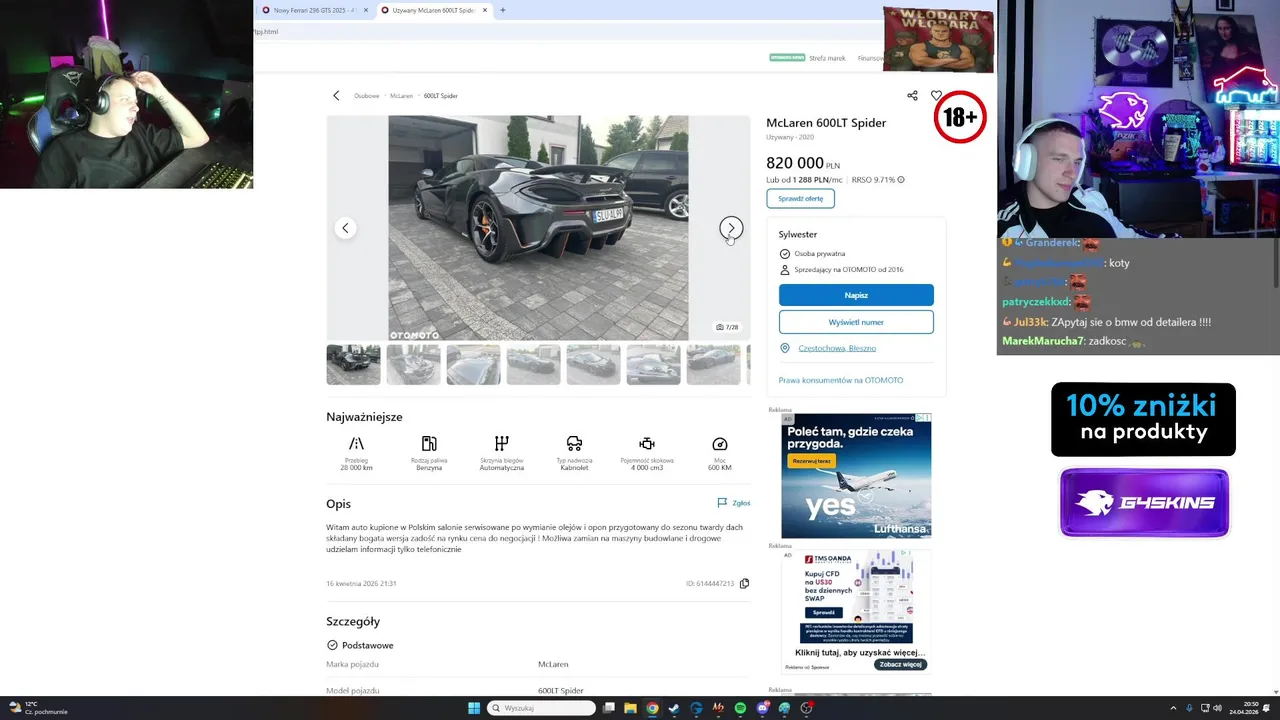Open the Częstochowa, Błeszno location link
The width and height of the screenshot is (1280, 720).
pos(837,348)
